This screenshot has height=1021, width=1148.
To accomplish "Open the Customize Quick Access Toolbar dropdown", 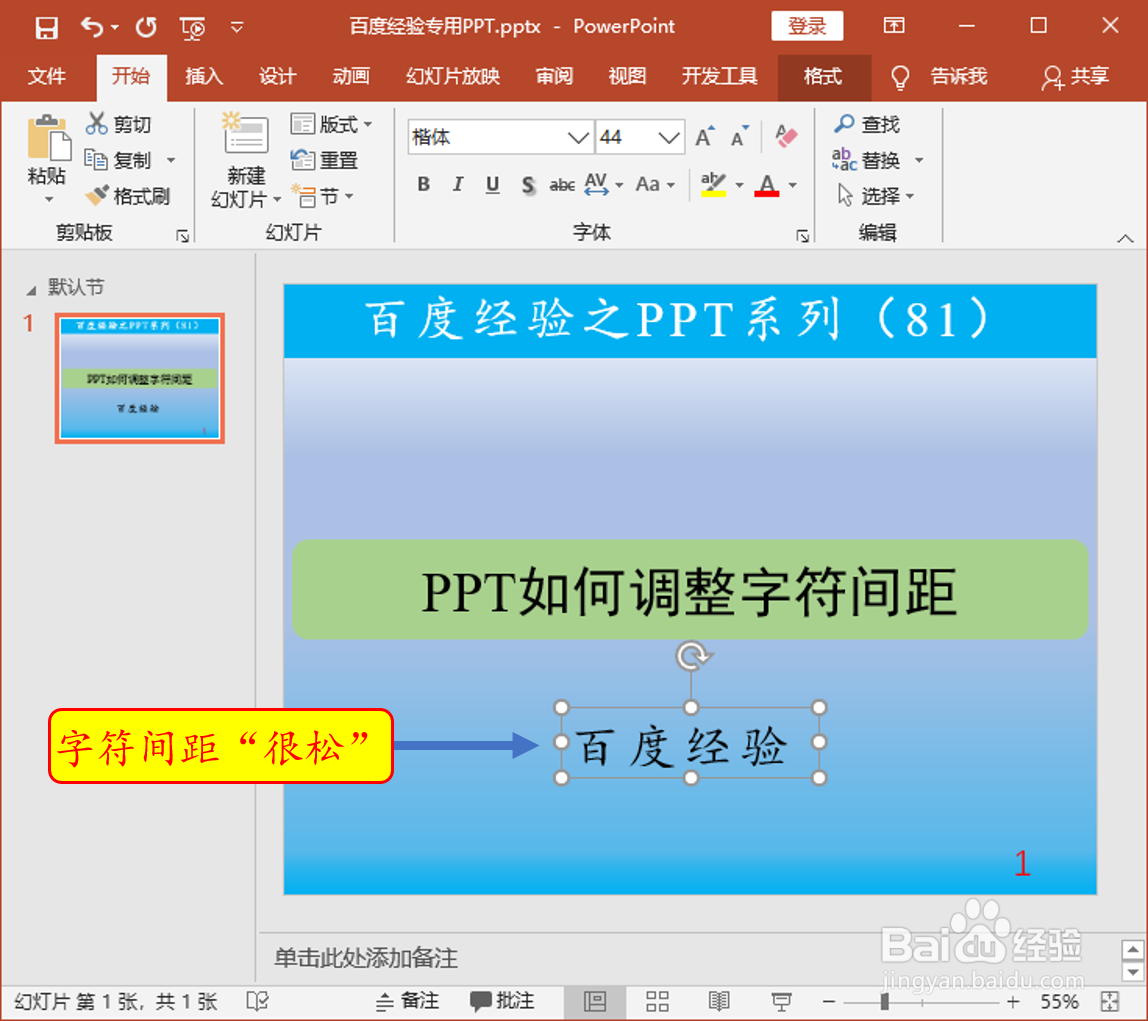I will pos(236,28).
